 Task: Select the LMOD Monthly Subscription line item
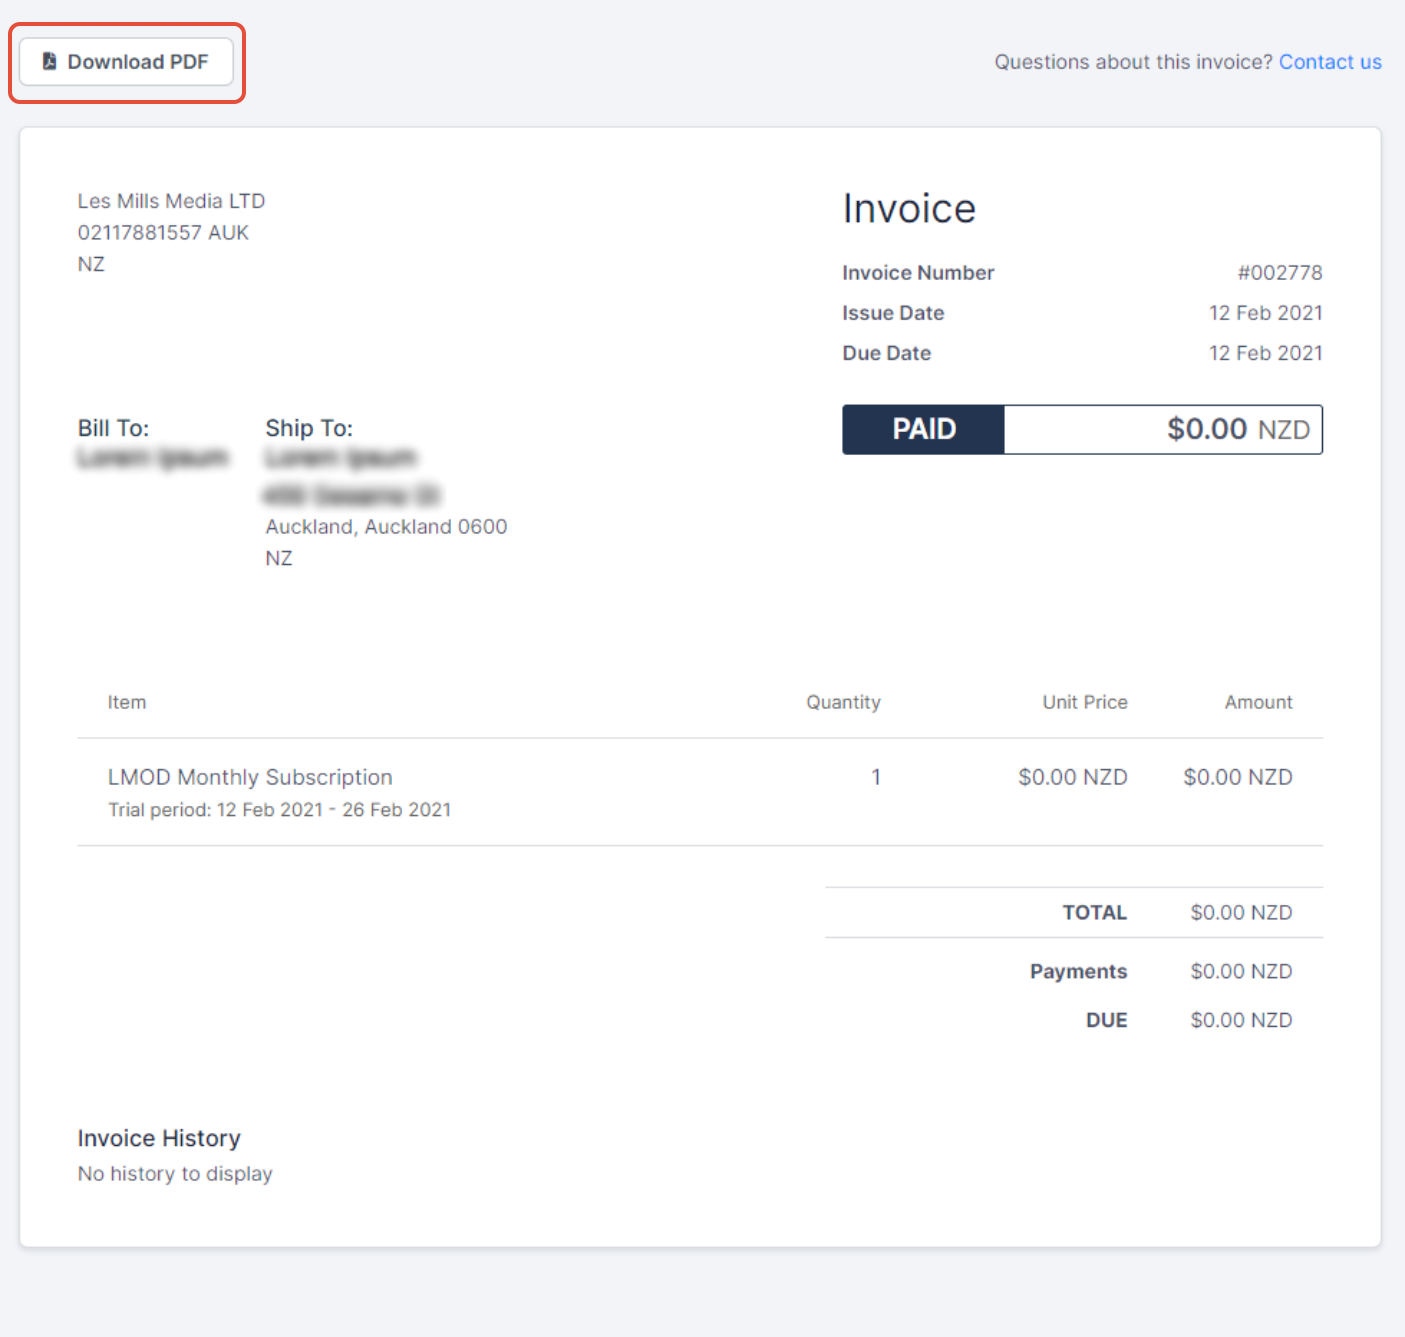click(x=250, y=777)
